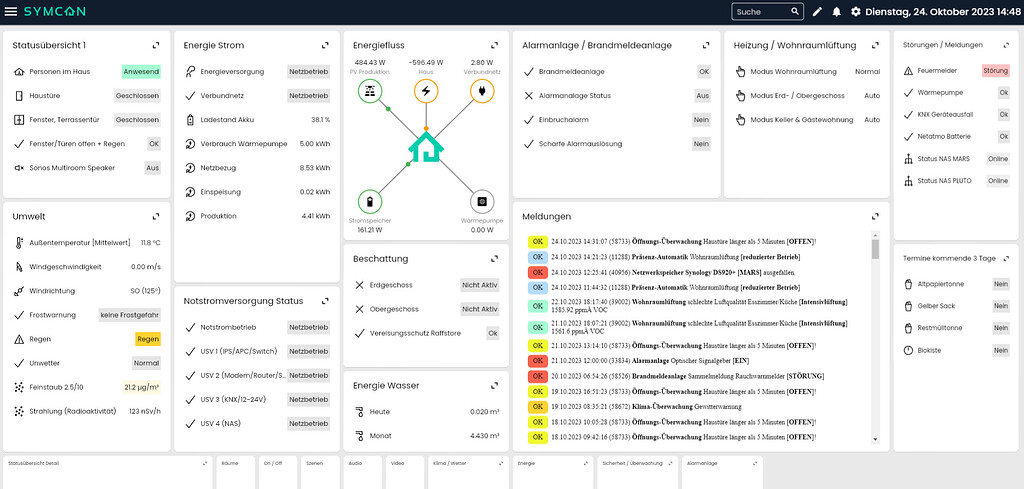Click the PV Produktion solar icon in Energiefluss

pyautogui.click(x=370, y=92)
